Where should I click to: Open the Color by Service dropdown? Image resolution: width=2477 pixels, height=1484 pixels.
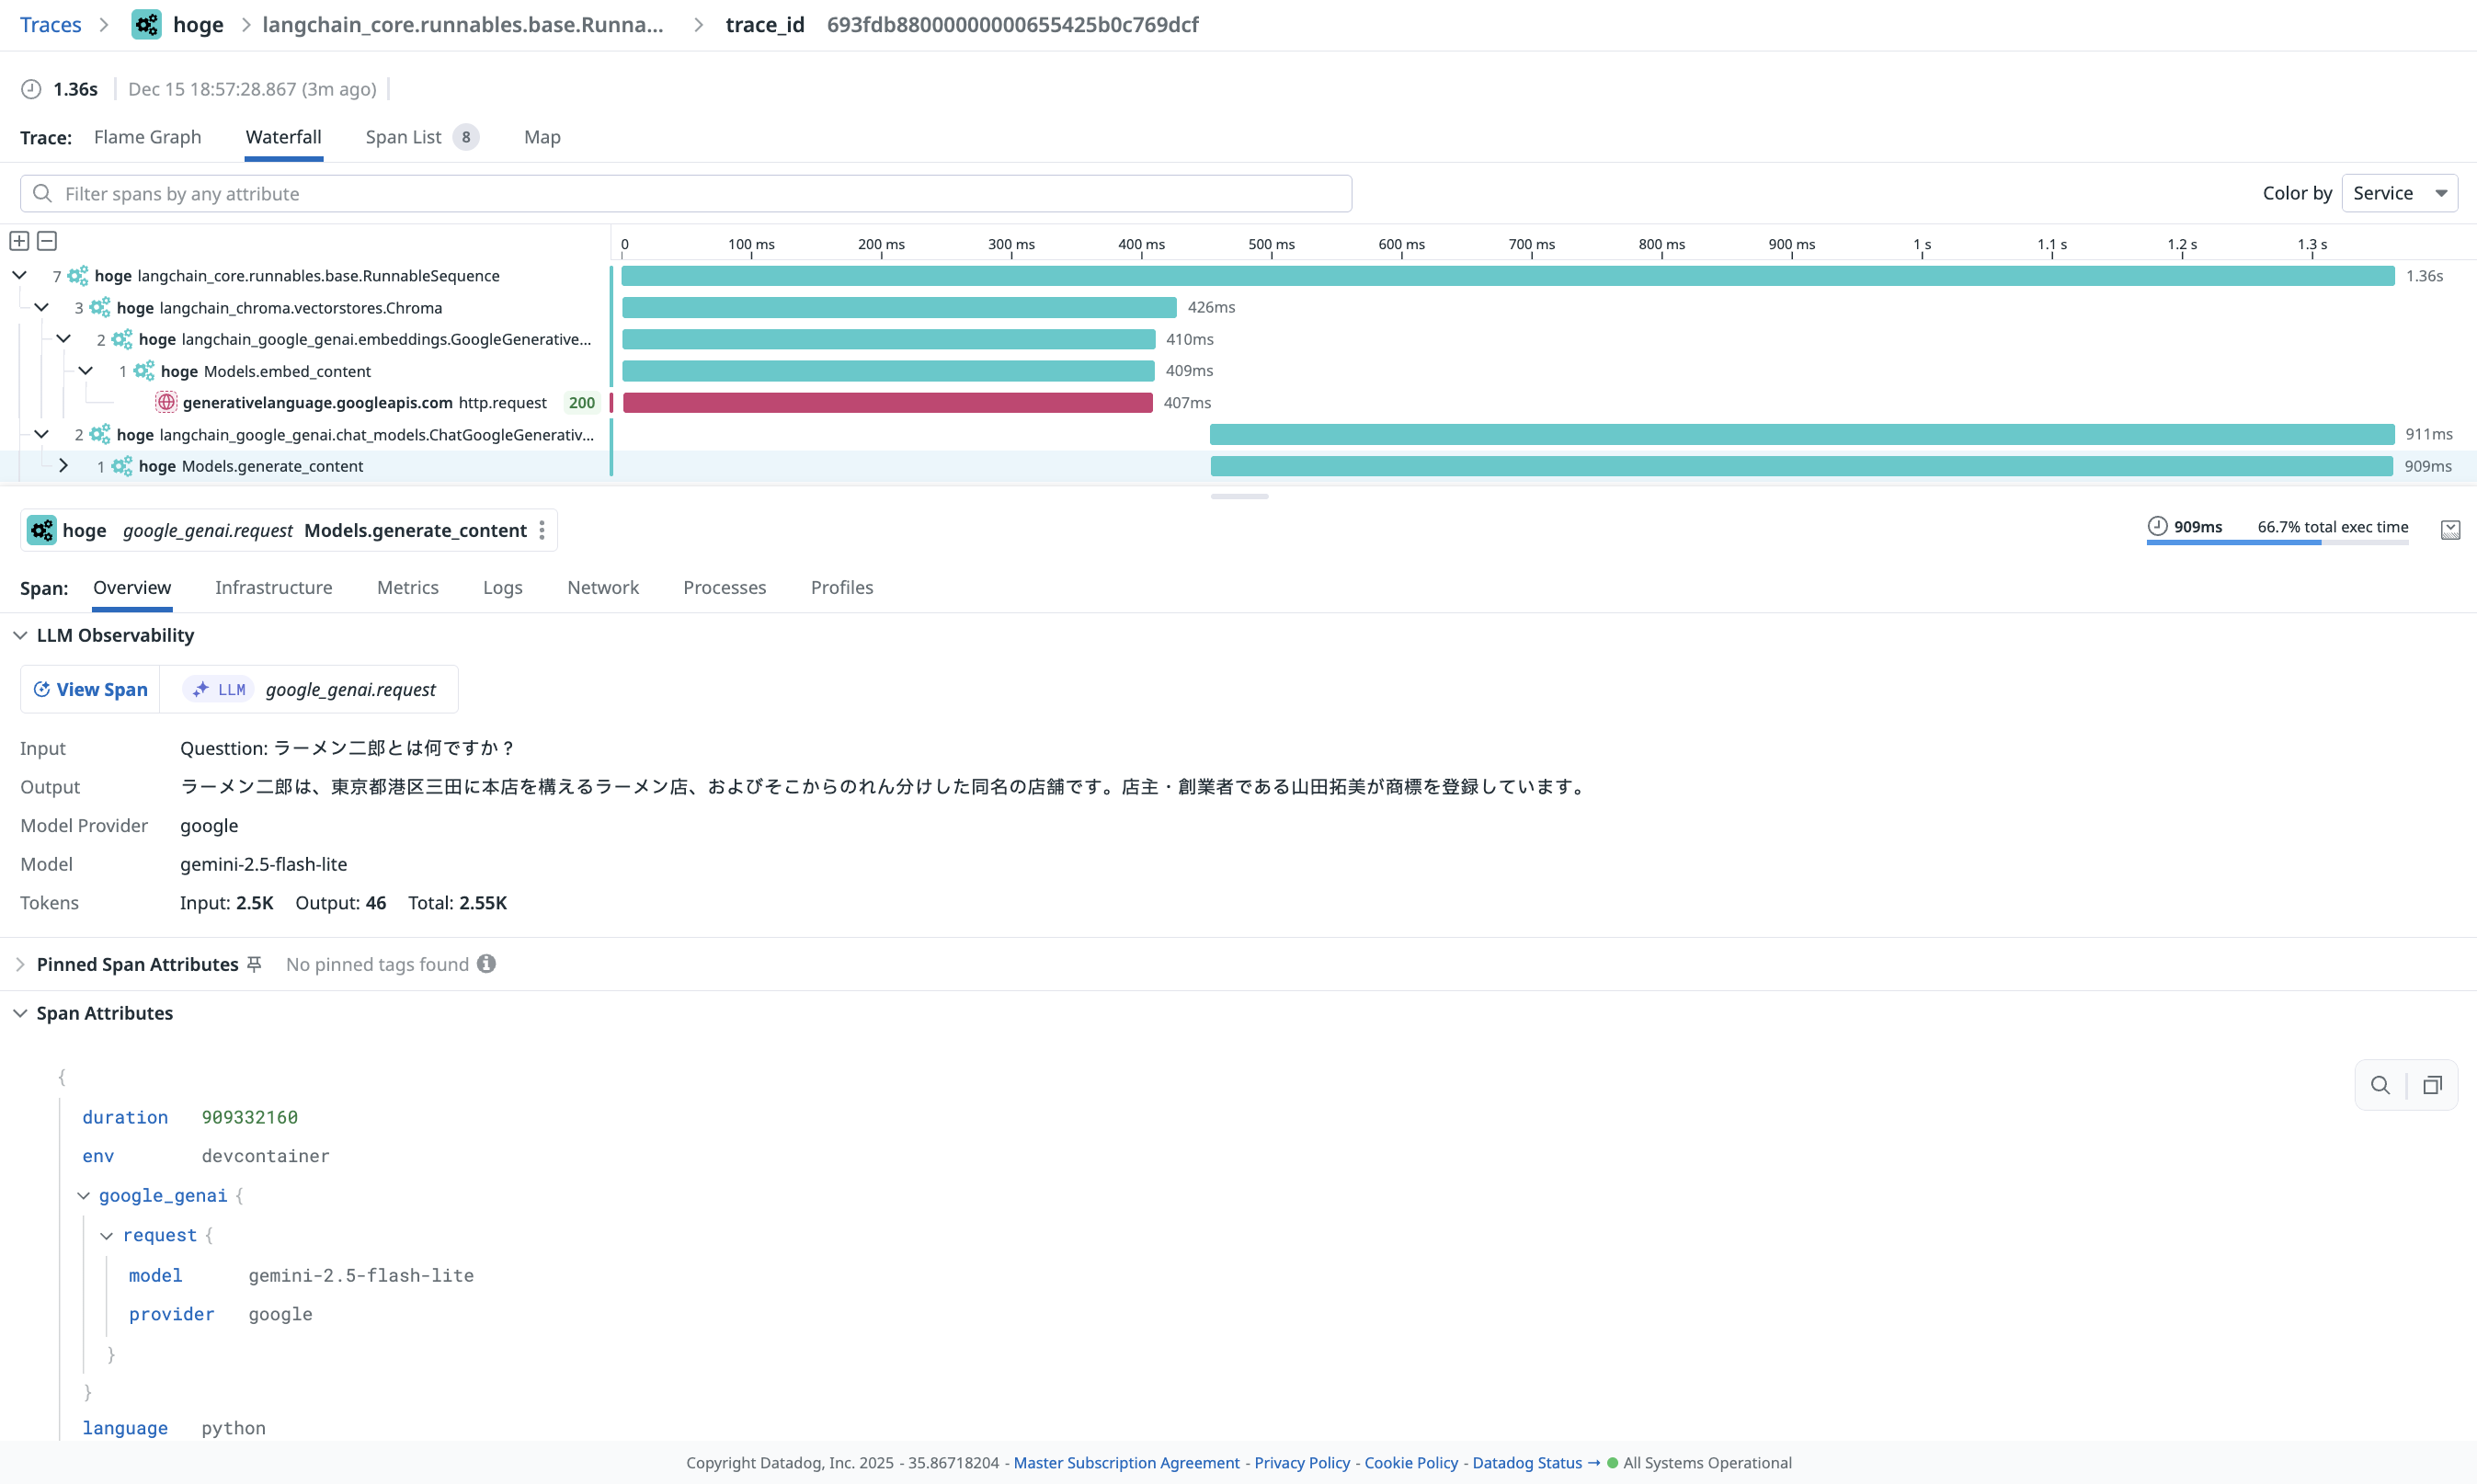point(2399,192)
